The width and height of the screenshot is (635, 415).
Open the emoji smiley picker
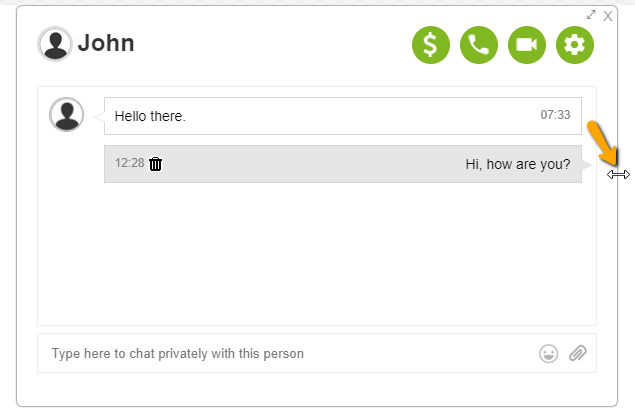coord(548,353)
